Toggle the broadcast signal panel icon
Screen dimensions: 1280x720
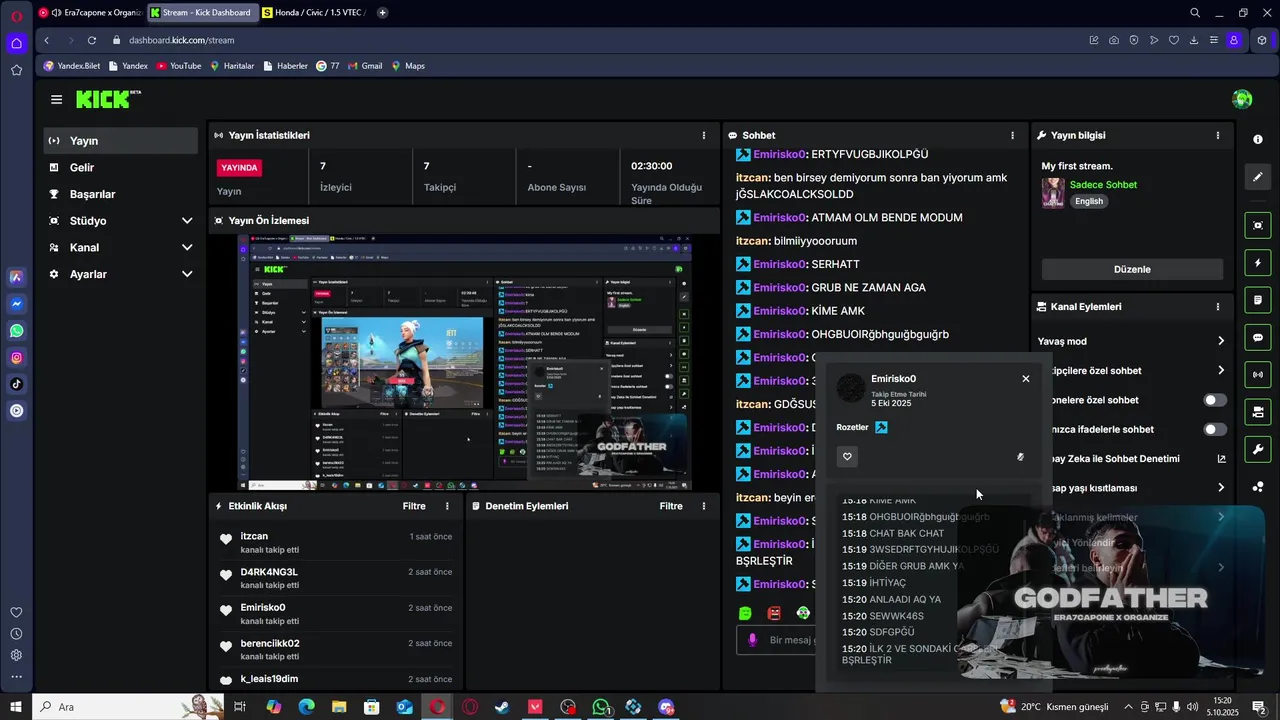pyautogui.click(x=1258, y=375)
